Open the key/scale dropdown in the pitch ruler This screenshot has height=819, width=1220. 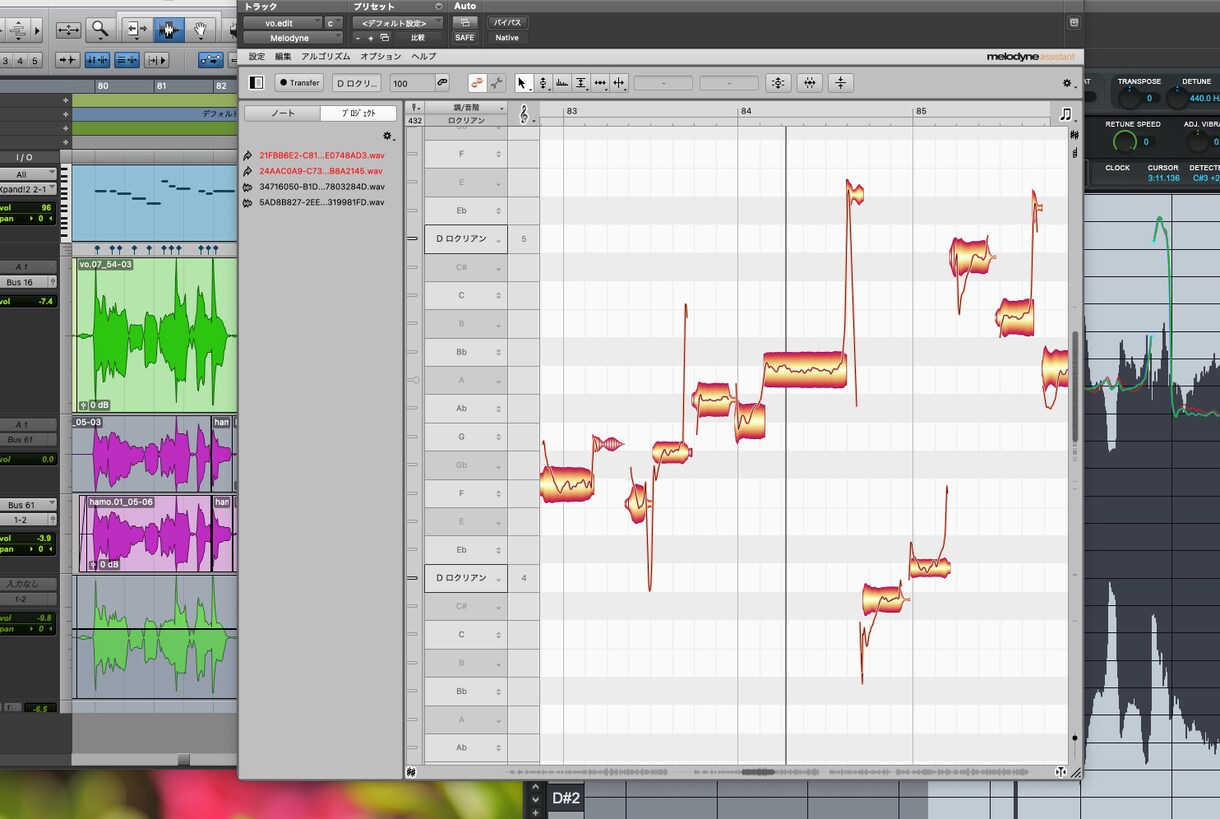pyautogui.click(x=466, y=108)
